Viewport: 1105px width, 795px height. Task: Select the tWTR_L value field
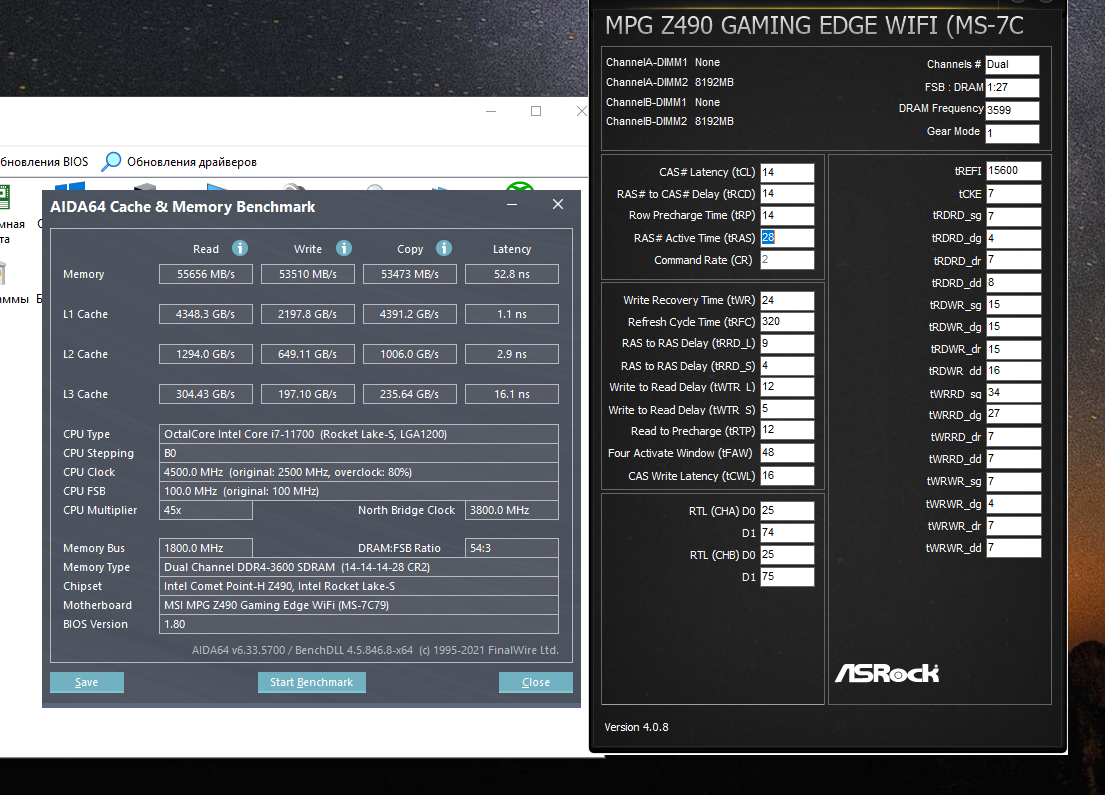coord(787,388)
